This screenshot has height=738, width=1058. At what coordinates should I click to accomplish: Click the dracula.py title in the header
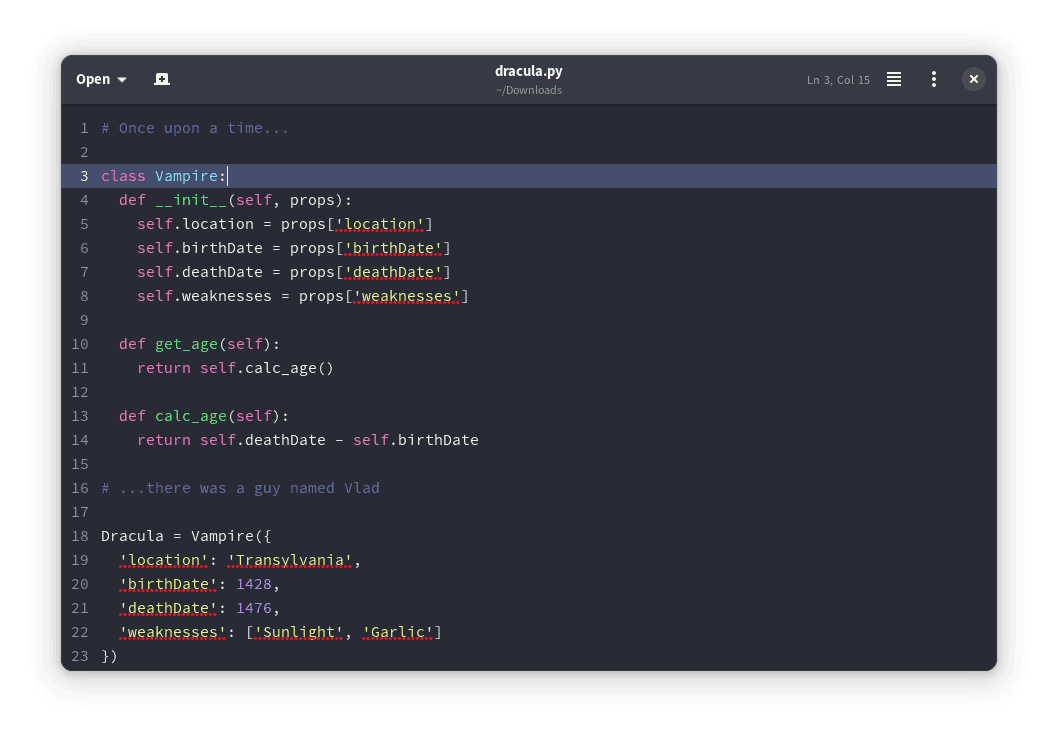(x=528, y=71)
